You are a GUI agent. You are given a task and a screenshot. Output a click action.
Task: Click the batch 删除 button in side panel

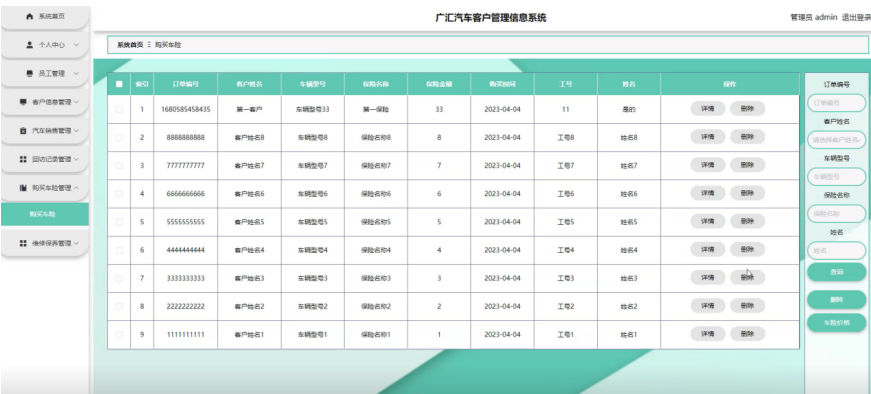click(836, 300)
